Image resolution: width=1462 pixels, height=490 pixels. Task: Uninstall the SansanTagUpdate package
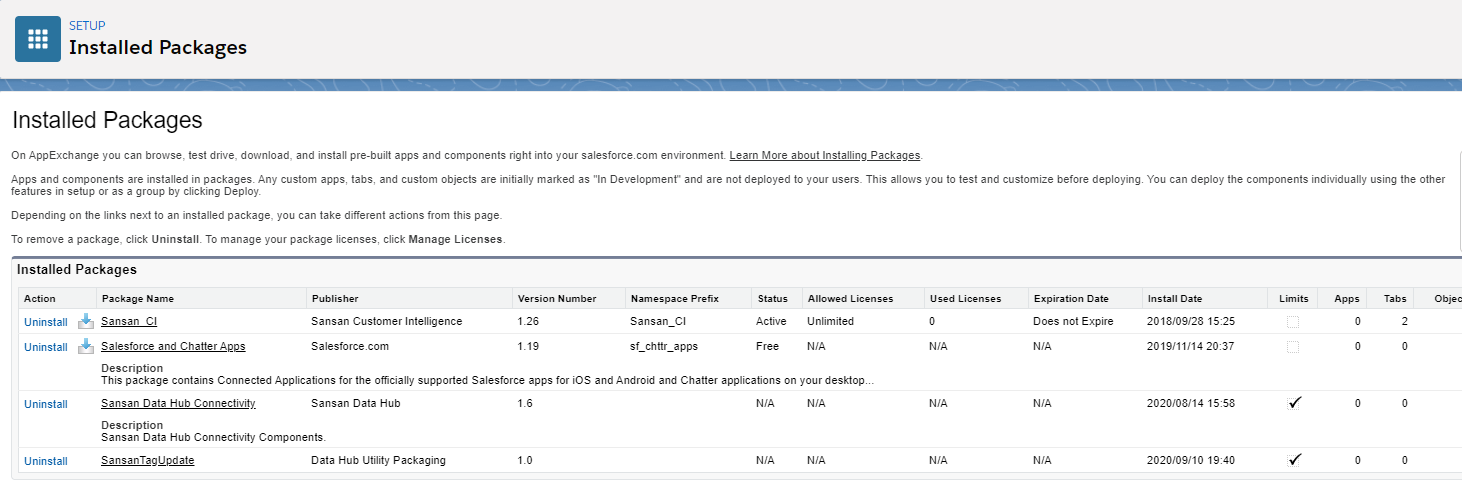[46, 461]
